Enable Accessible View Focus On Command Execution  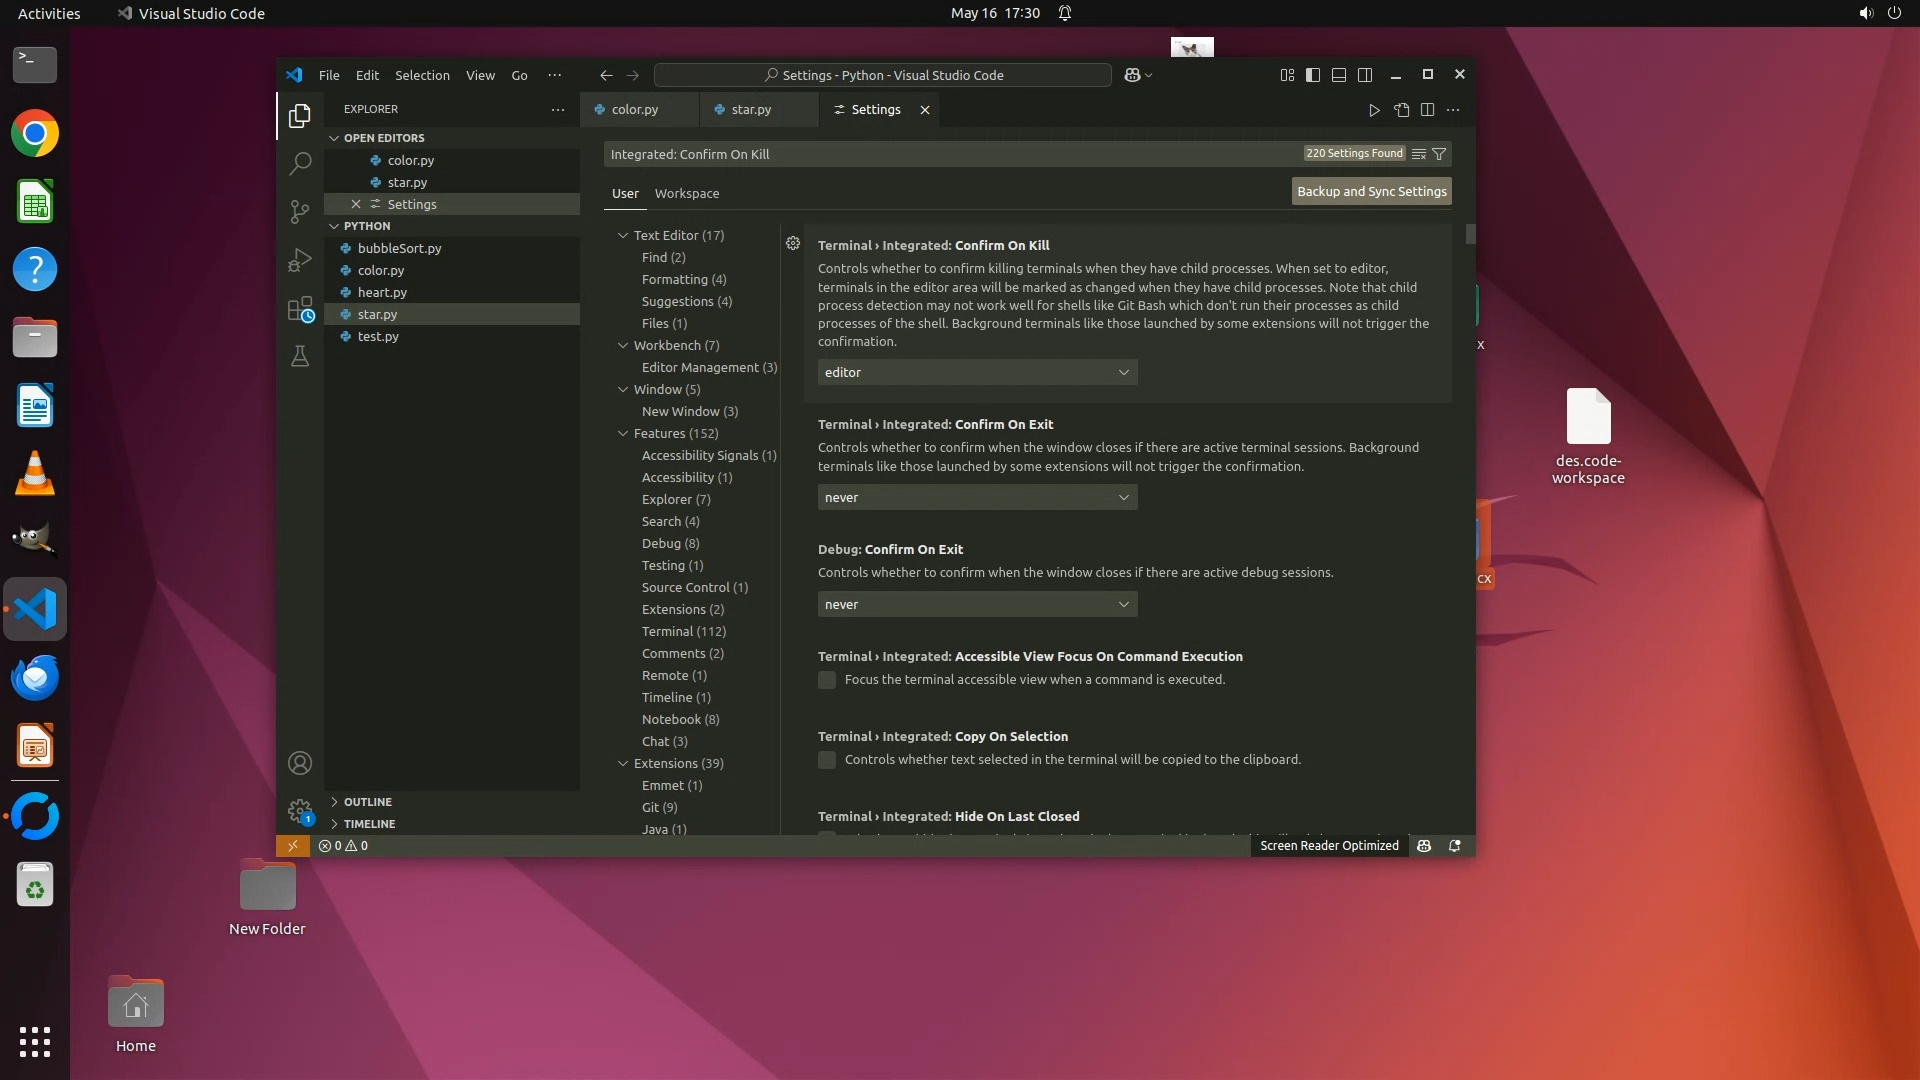(827, 680)
